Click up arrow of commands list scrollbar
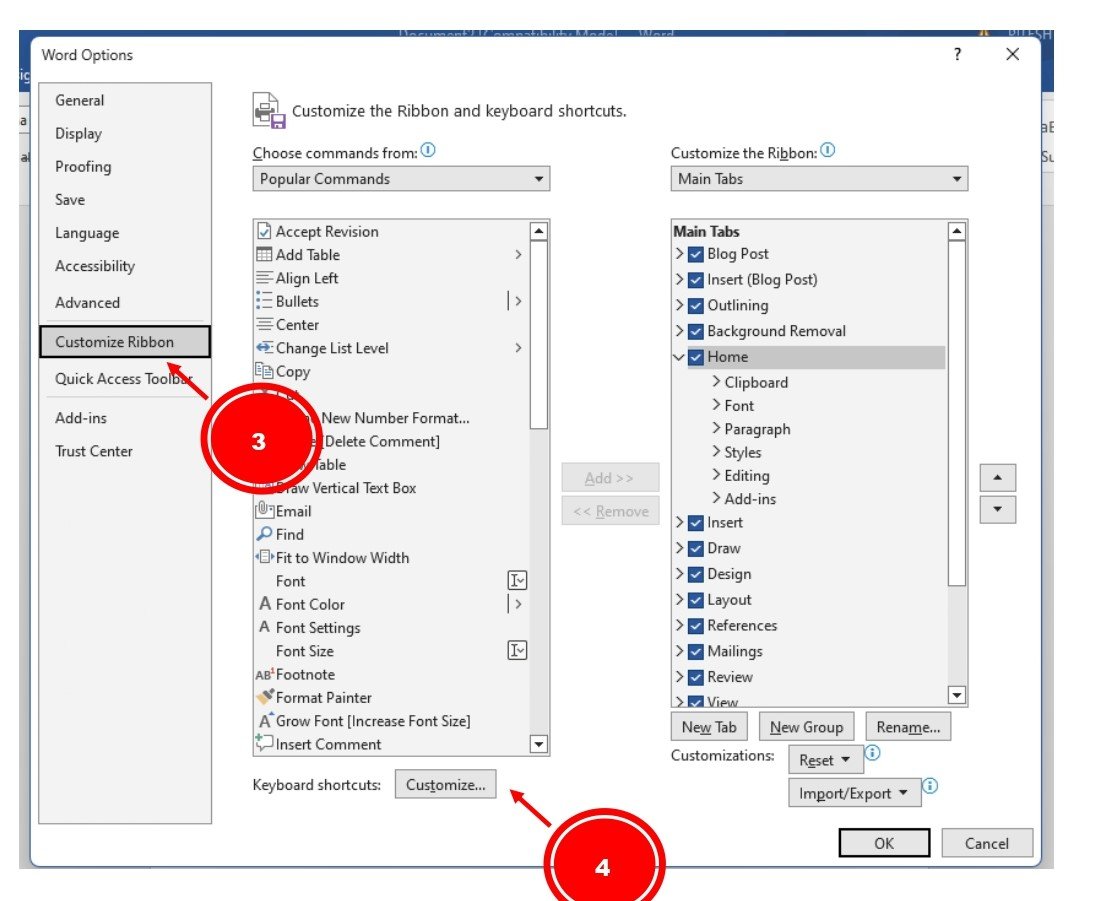This screenshot has height=901, width=1110. click(x=539, y=231)
